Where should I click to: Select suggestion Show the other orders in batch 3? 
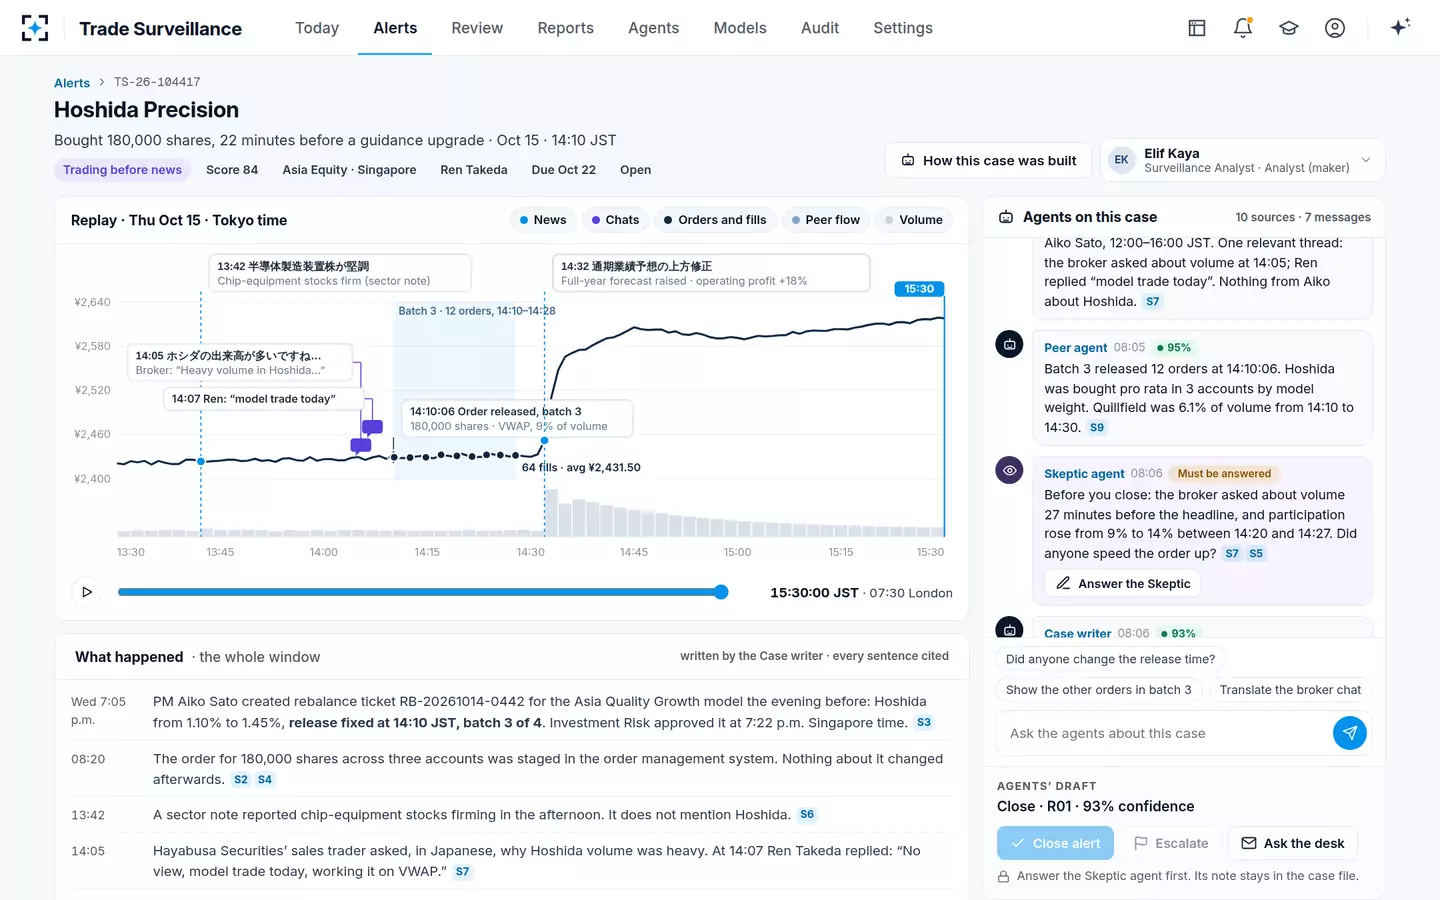pyautogui.click(x=1099, y=690)
